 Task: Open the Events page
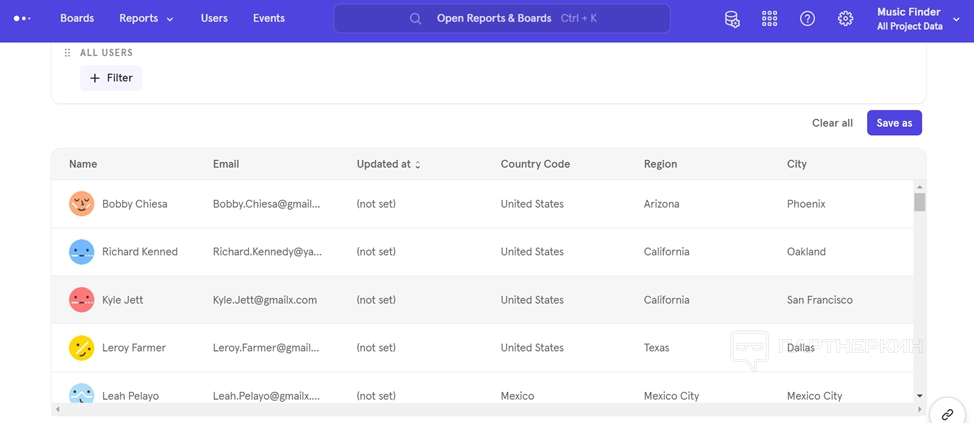pos(268,19)
